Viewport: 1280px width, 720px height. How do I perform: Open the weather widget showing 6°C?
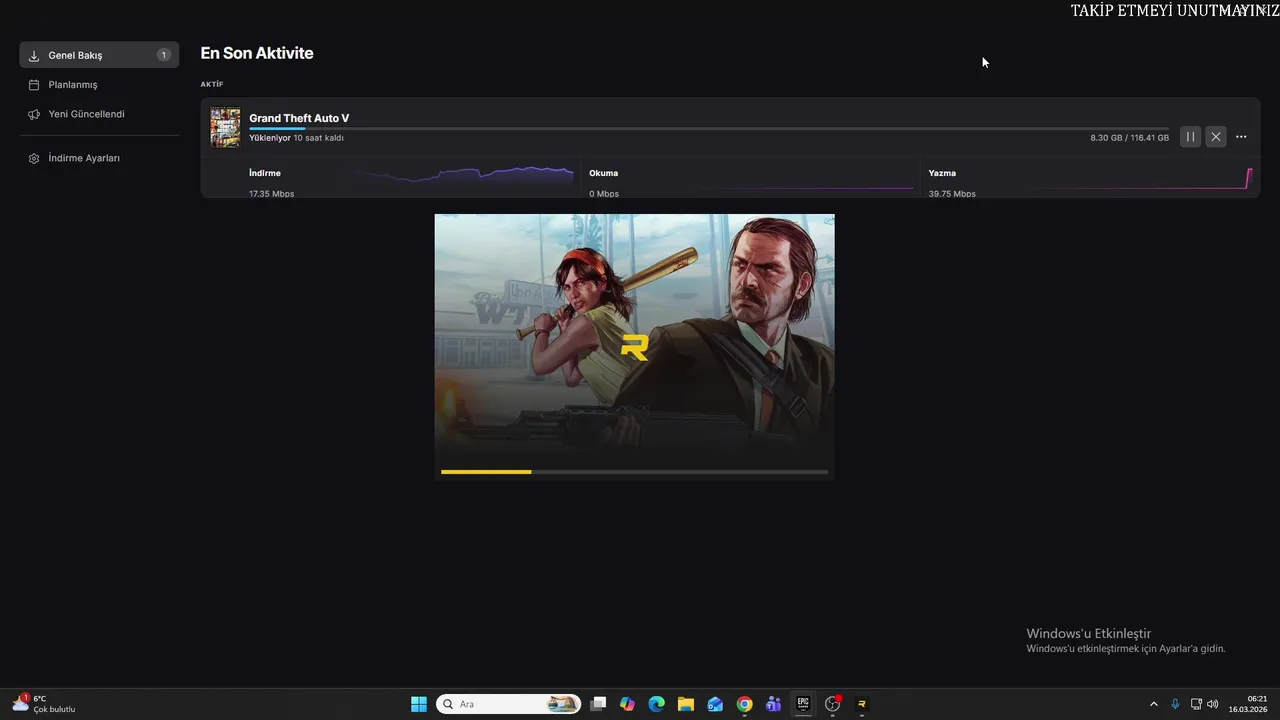click(44, 704)
